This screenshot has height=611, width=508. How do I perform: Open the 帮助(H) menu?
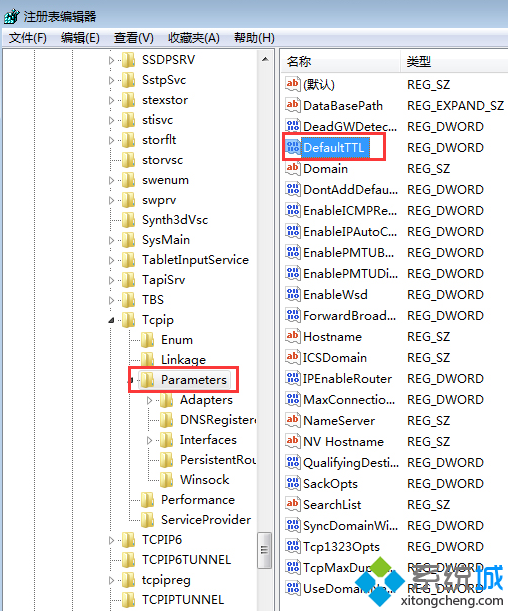254,38
